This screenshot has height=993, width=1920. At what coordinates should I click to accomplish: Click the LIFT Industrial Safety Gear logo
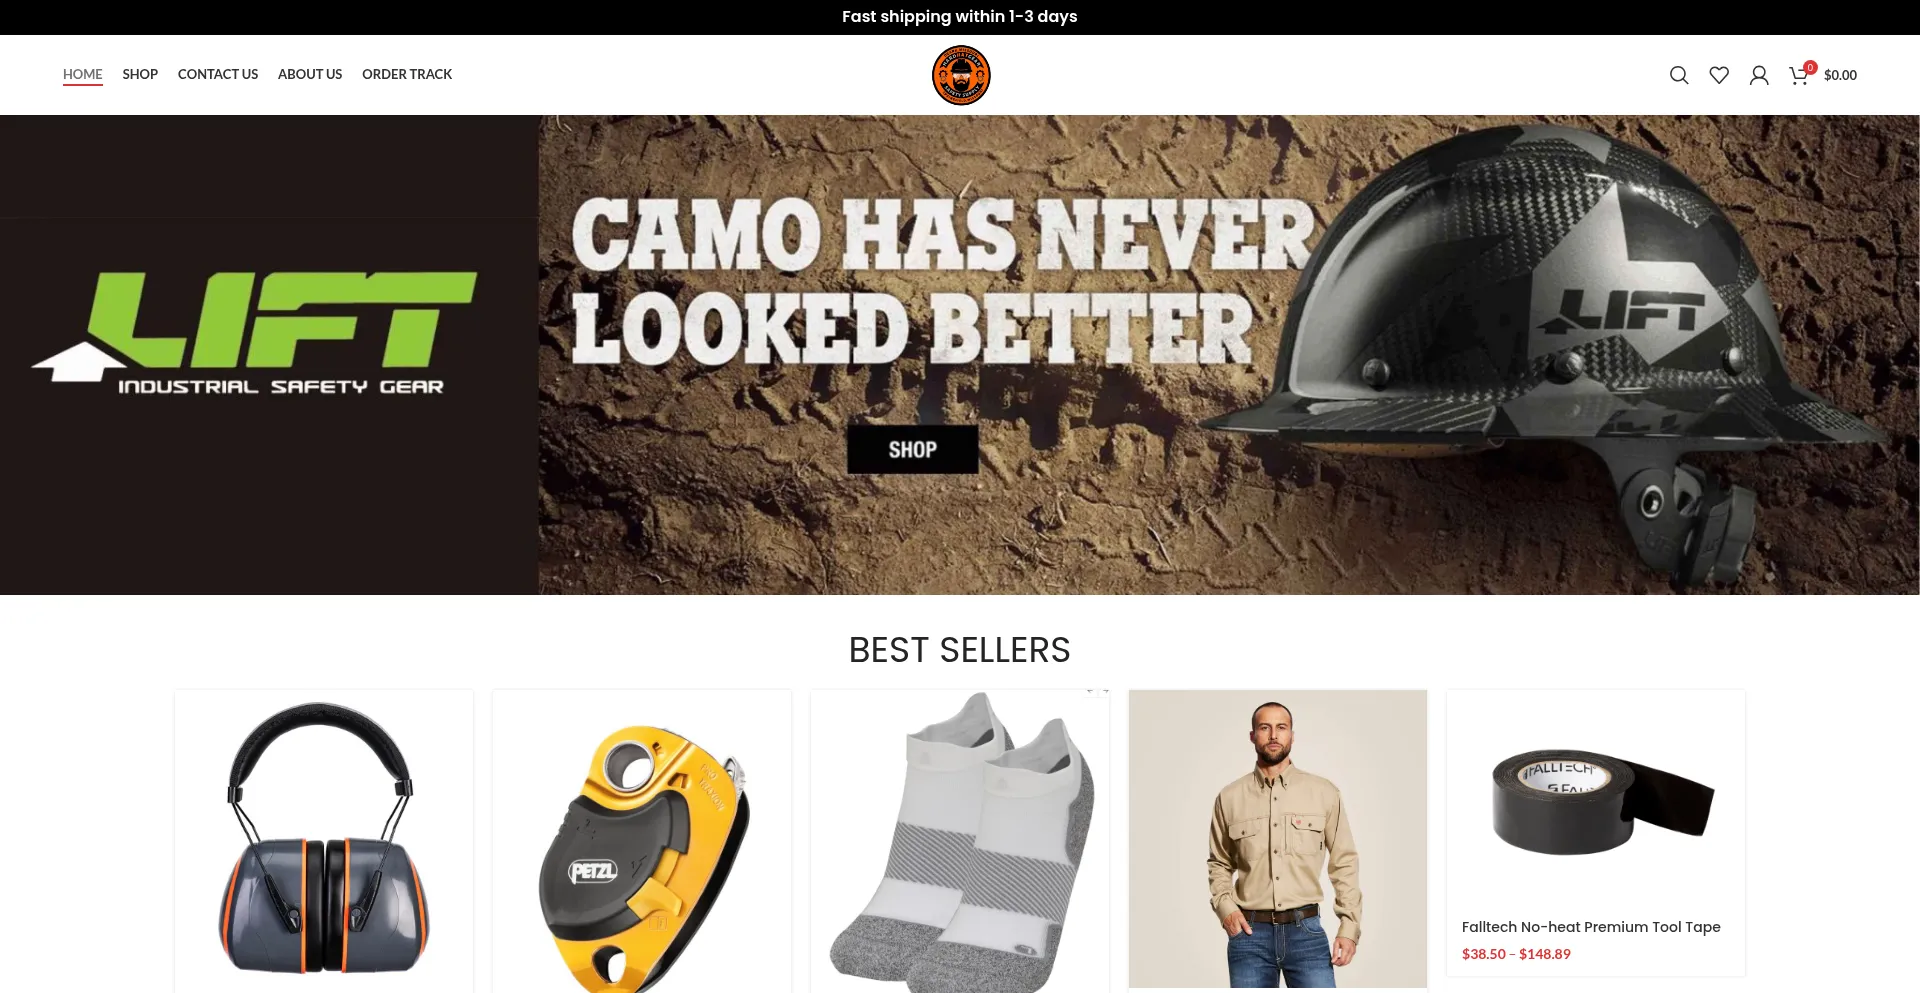click(x=256, y=333)
